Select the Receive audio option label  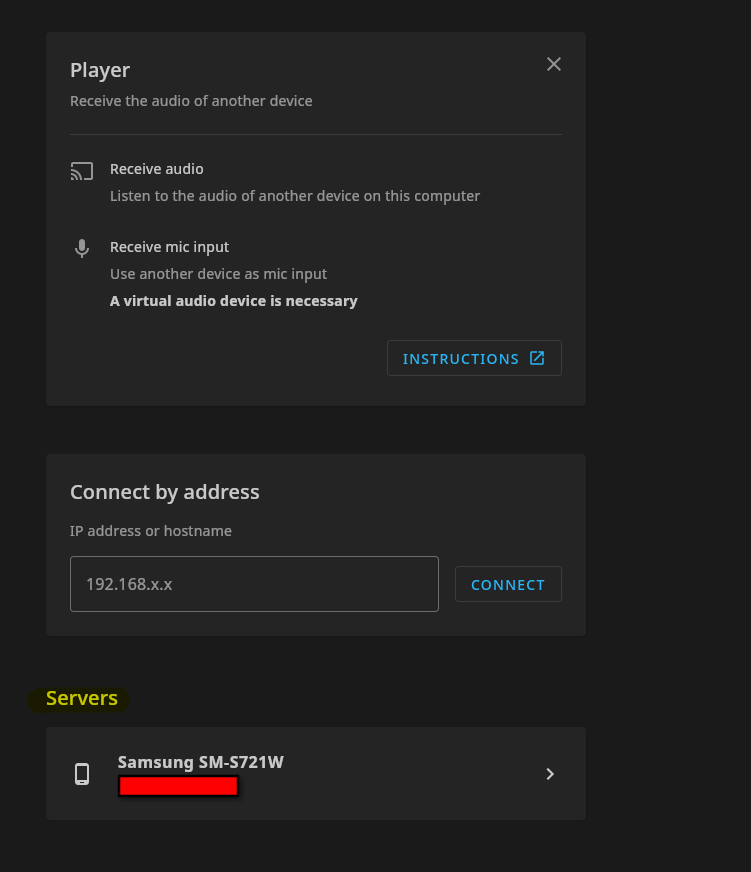[x=157, y=169]
